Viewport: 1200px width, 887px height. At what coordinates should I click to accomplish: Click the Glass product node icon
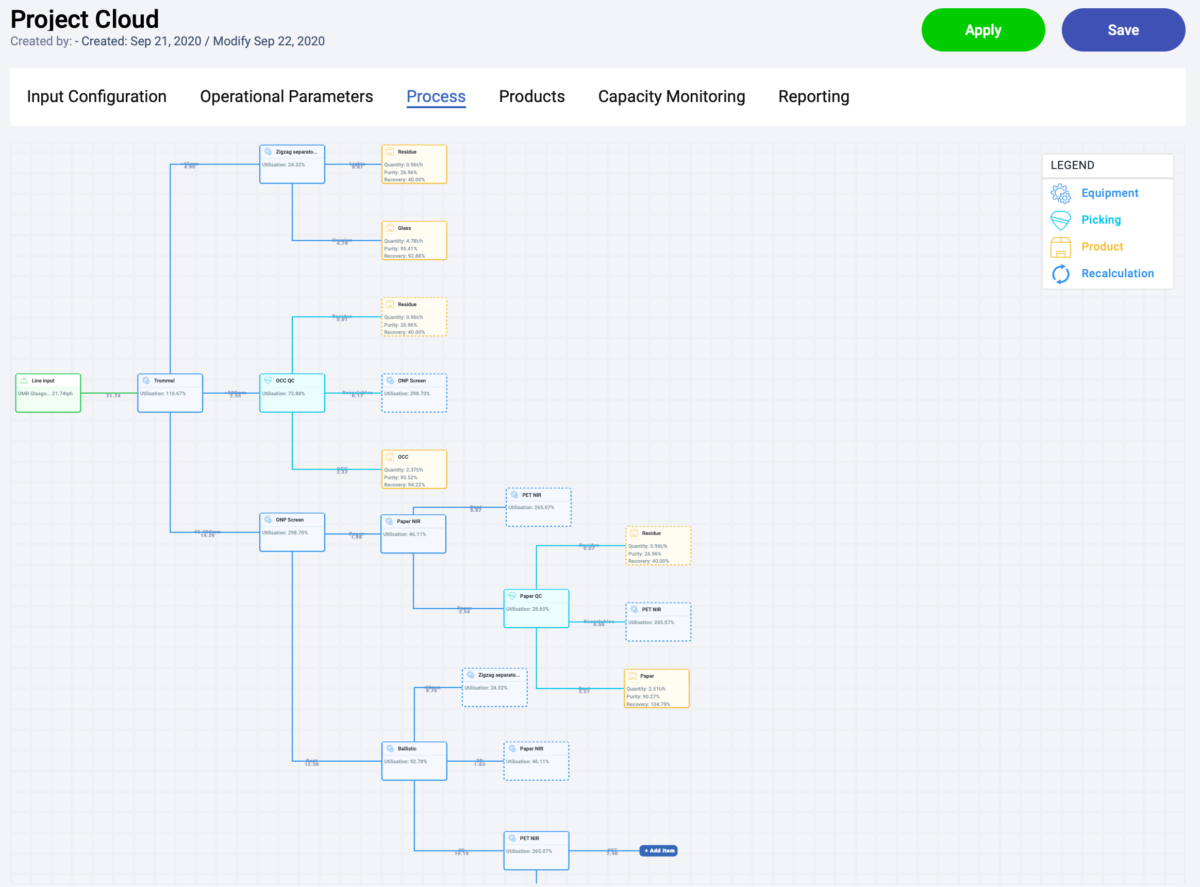pos(390,228)
